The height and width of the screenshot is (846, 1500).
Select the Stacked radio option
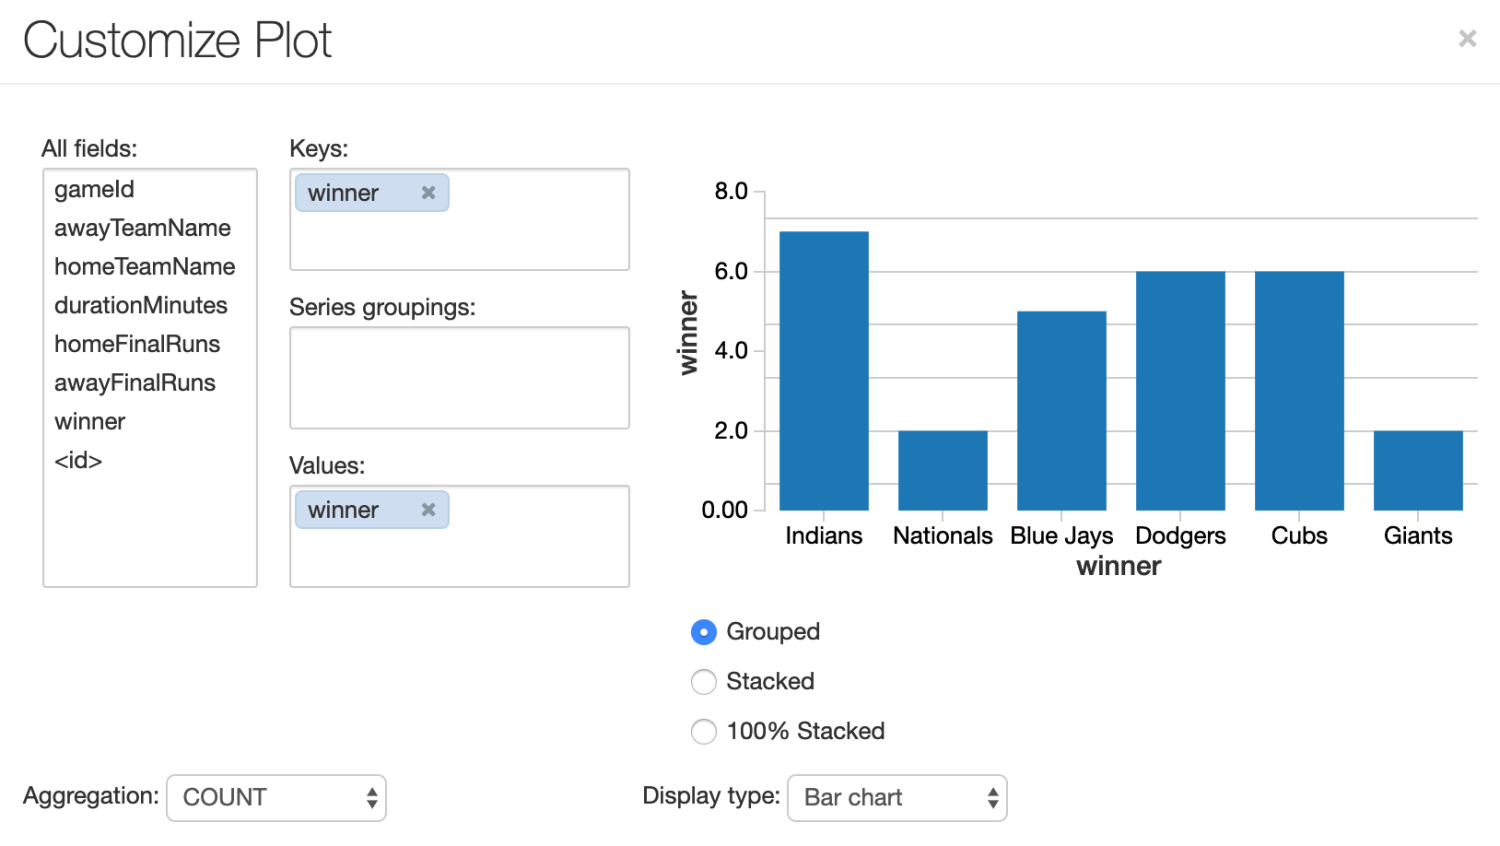[x=704, y=682]
